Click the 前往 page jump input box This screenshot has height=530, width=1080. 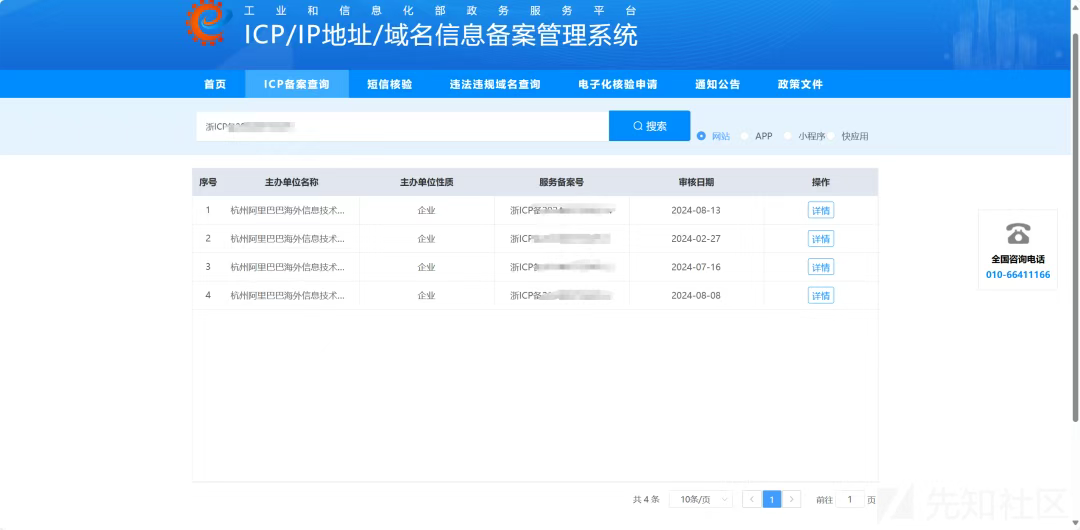850,499
